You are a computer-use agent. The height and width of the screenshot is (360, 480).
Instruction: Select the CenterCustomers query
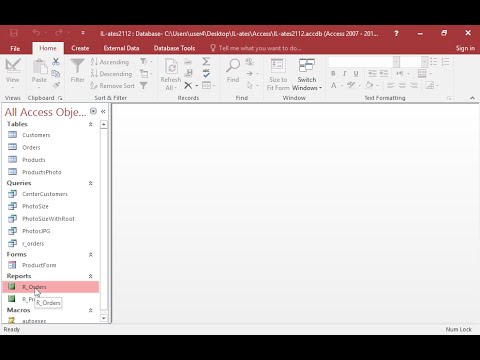coord(51,194)
